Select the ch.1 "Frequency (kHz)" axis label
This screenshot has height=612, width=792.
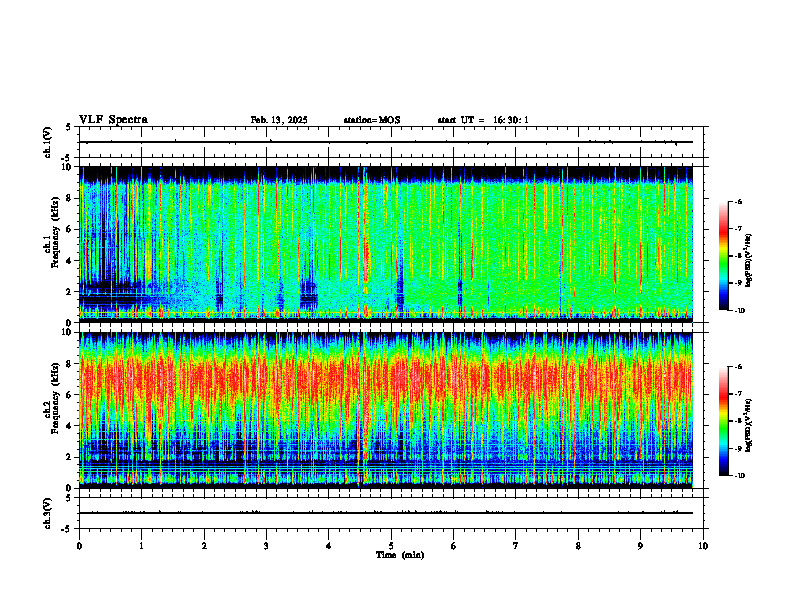click(55, 231)
